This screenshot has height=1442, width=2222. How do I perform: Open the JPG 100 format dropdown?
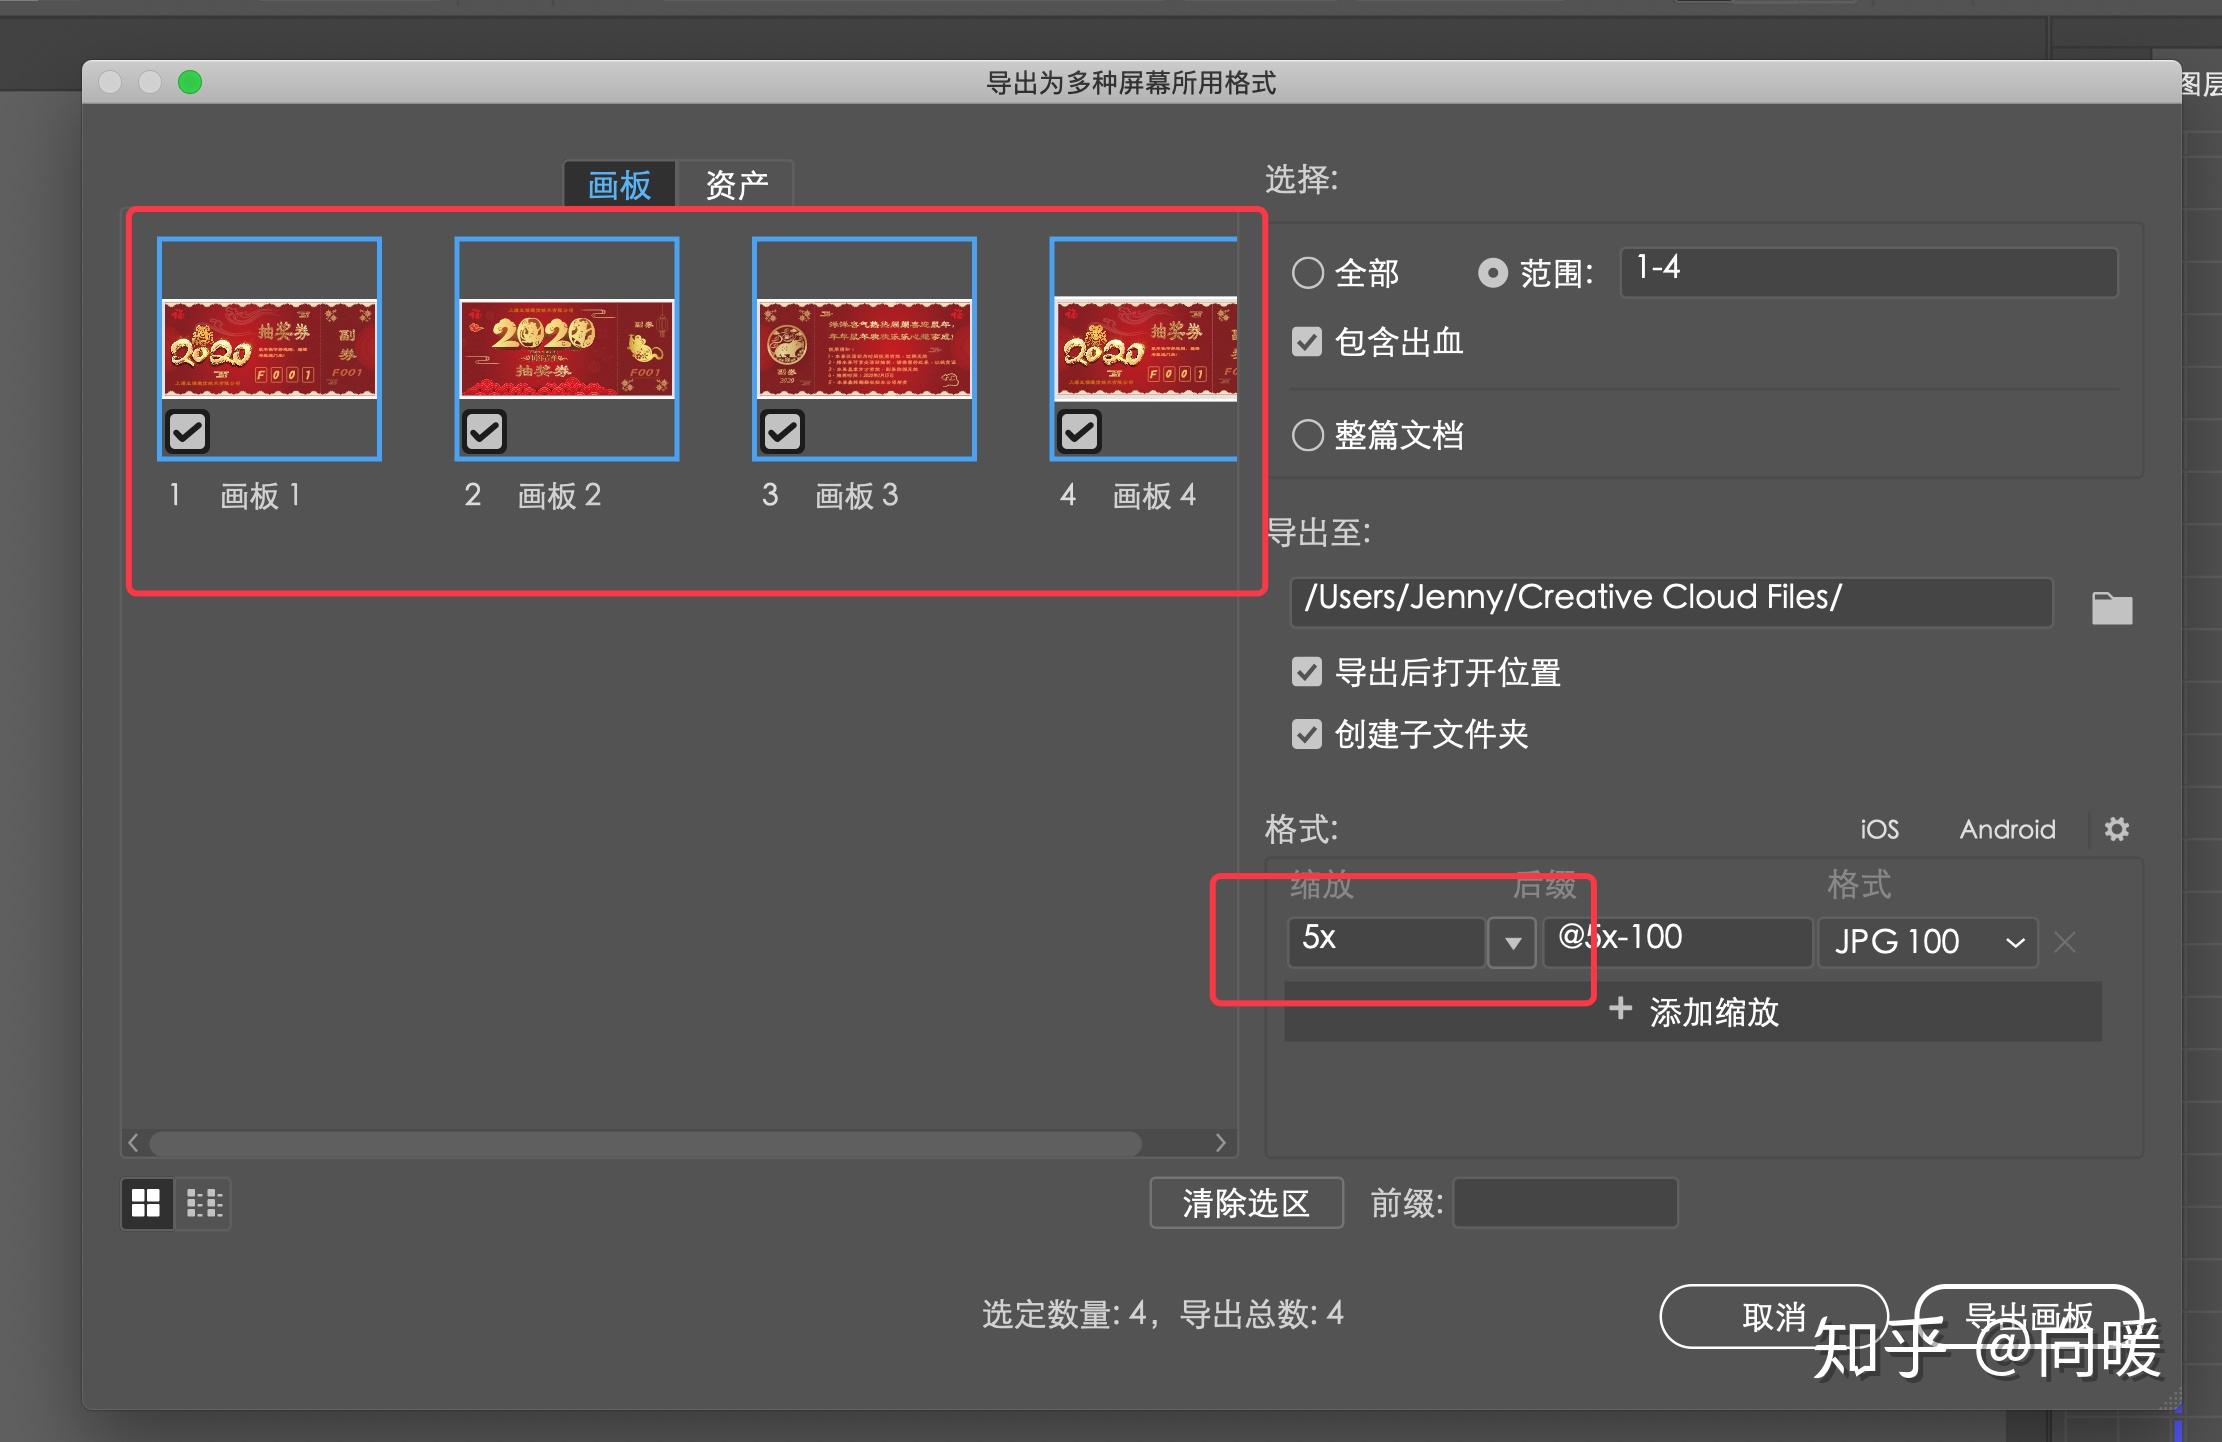pos(1927,942)
